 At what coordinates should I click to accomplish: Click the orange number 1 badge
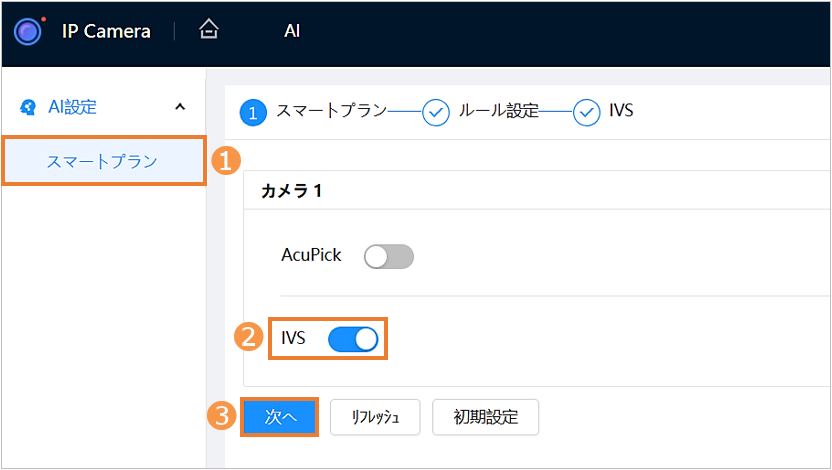point(229,159)
